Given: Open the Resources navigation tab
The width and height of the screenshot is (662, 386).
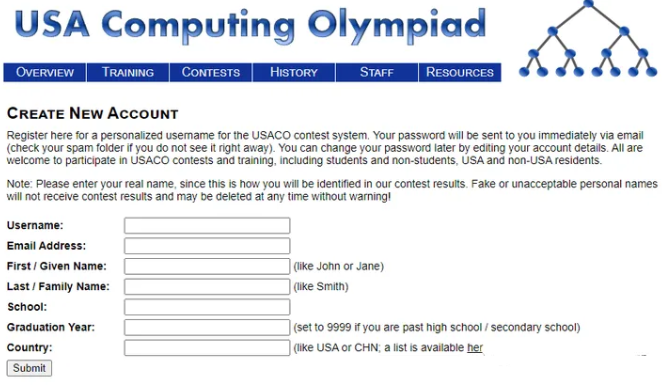Looking at the screenshot, I should [460, 72].
